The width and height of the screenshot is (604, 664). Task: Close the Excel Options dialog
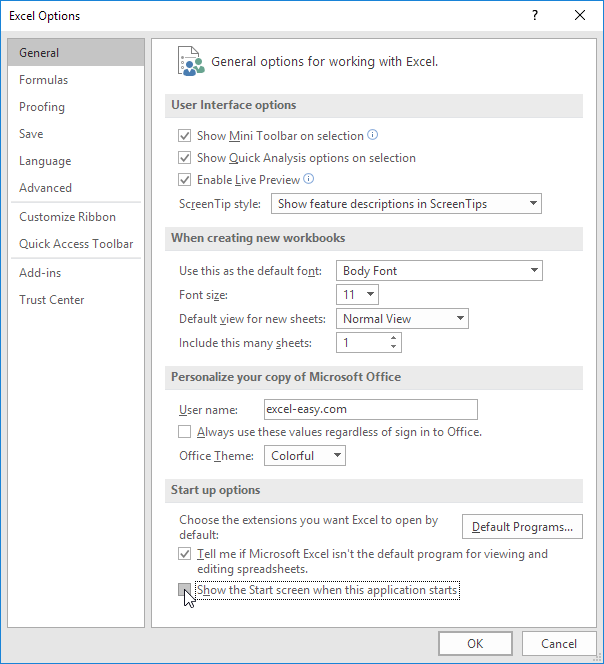[x=580, y=16]
